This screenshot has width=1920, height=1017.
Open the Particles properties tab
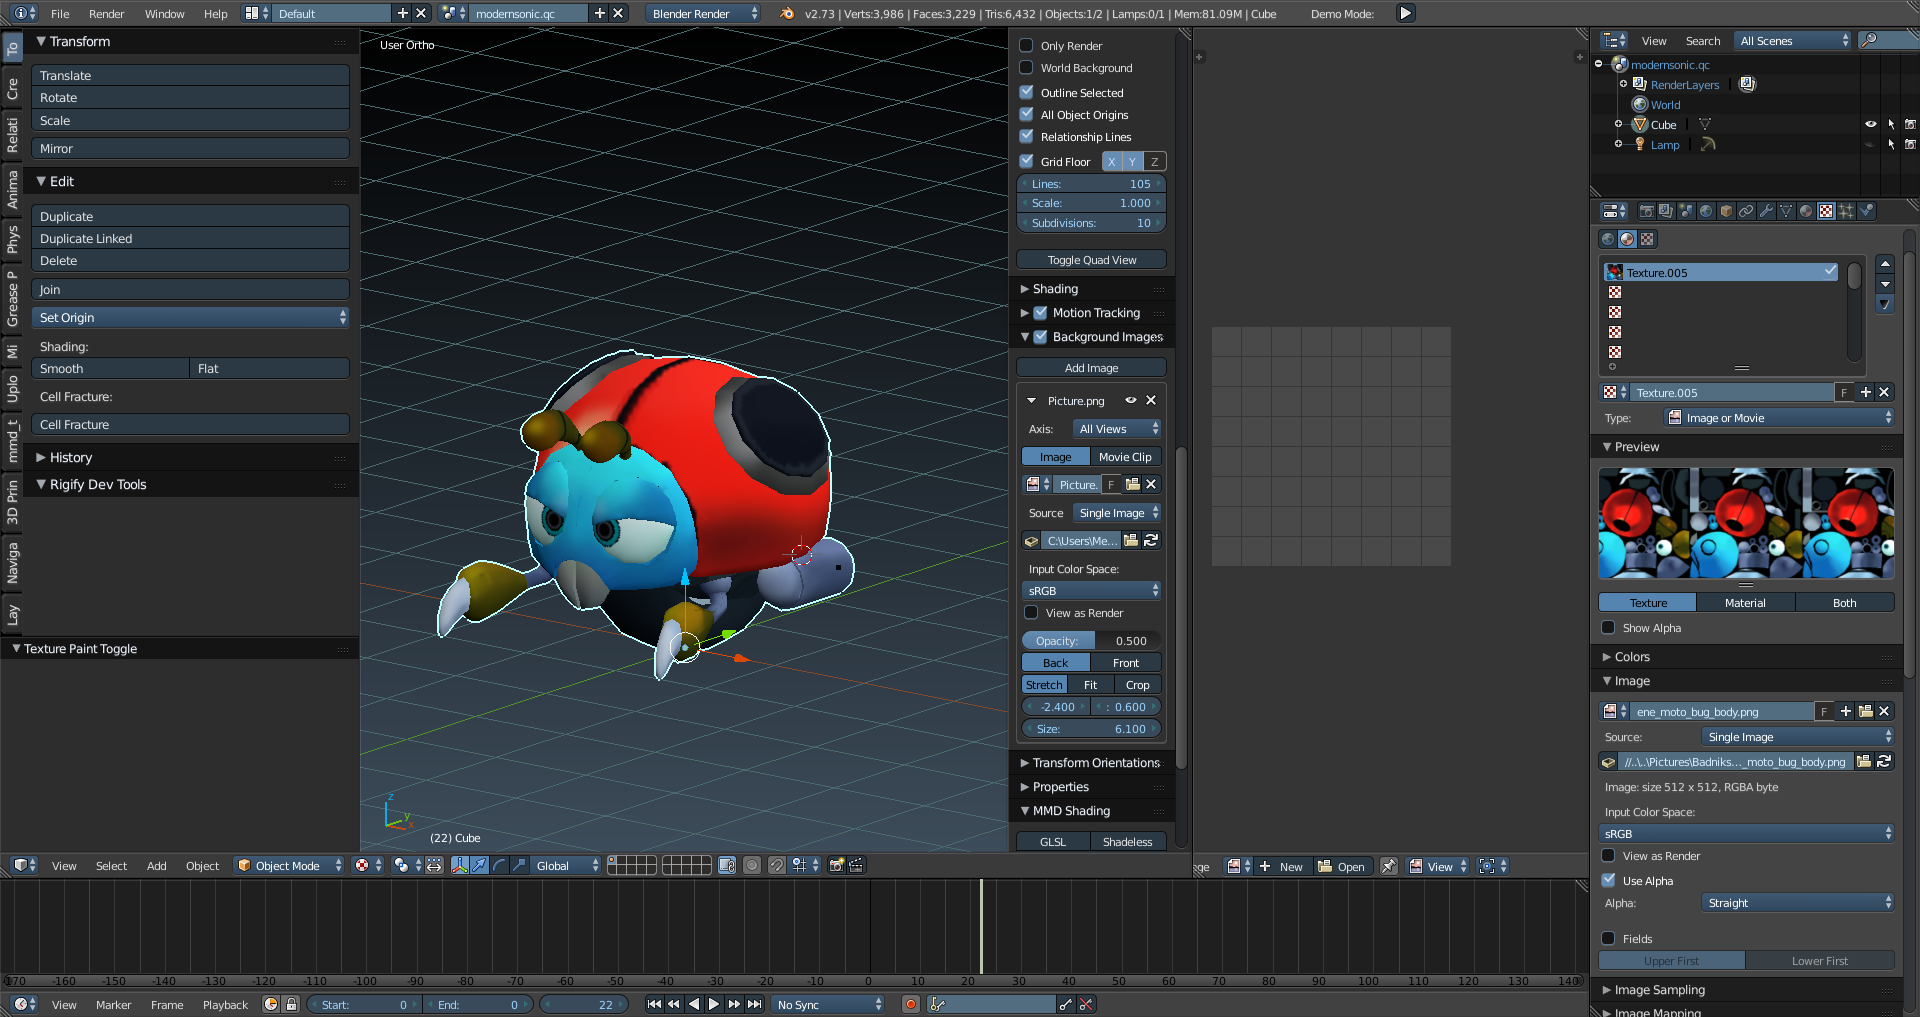tap(1846, 211)
